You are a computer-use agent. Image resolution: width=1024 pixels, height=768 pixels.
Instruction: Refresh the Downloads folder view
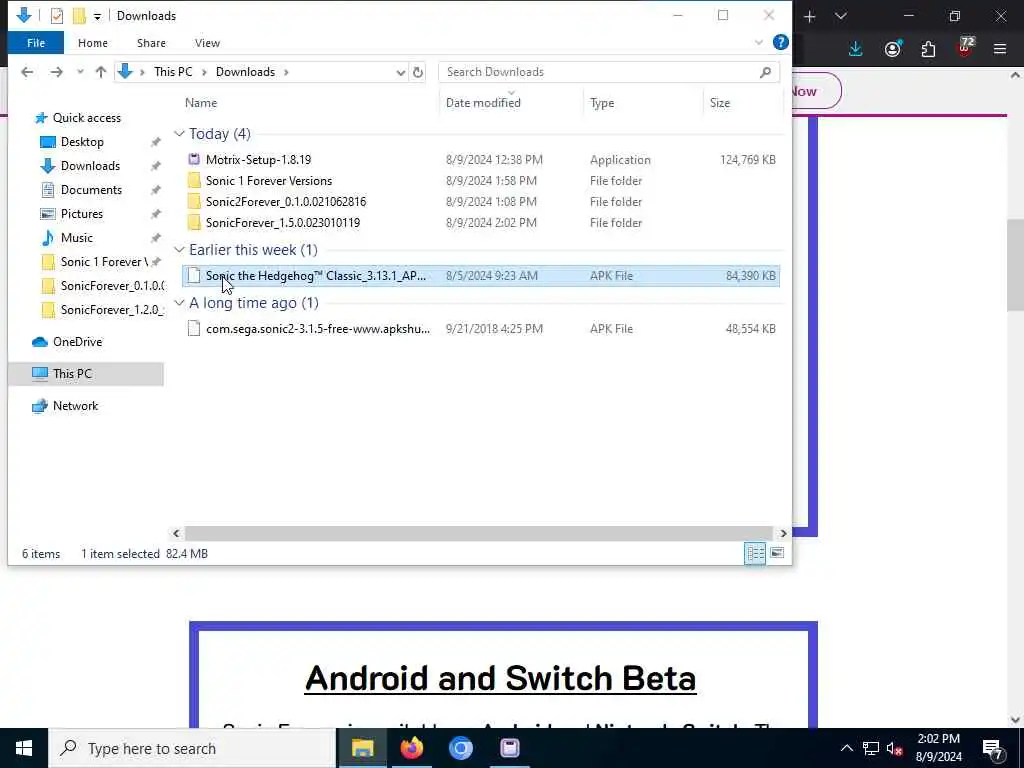pyautogui.click(x=418, y=72)
